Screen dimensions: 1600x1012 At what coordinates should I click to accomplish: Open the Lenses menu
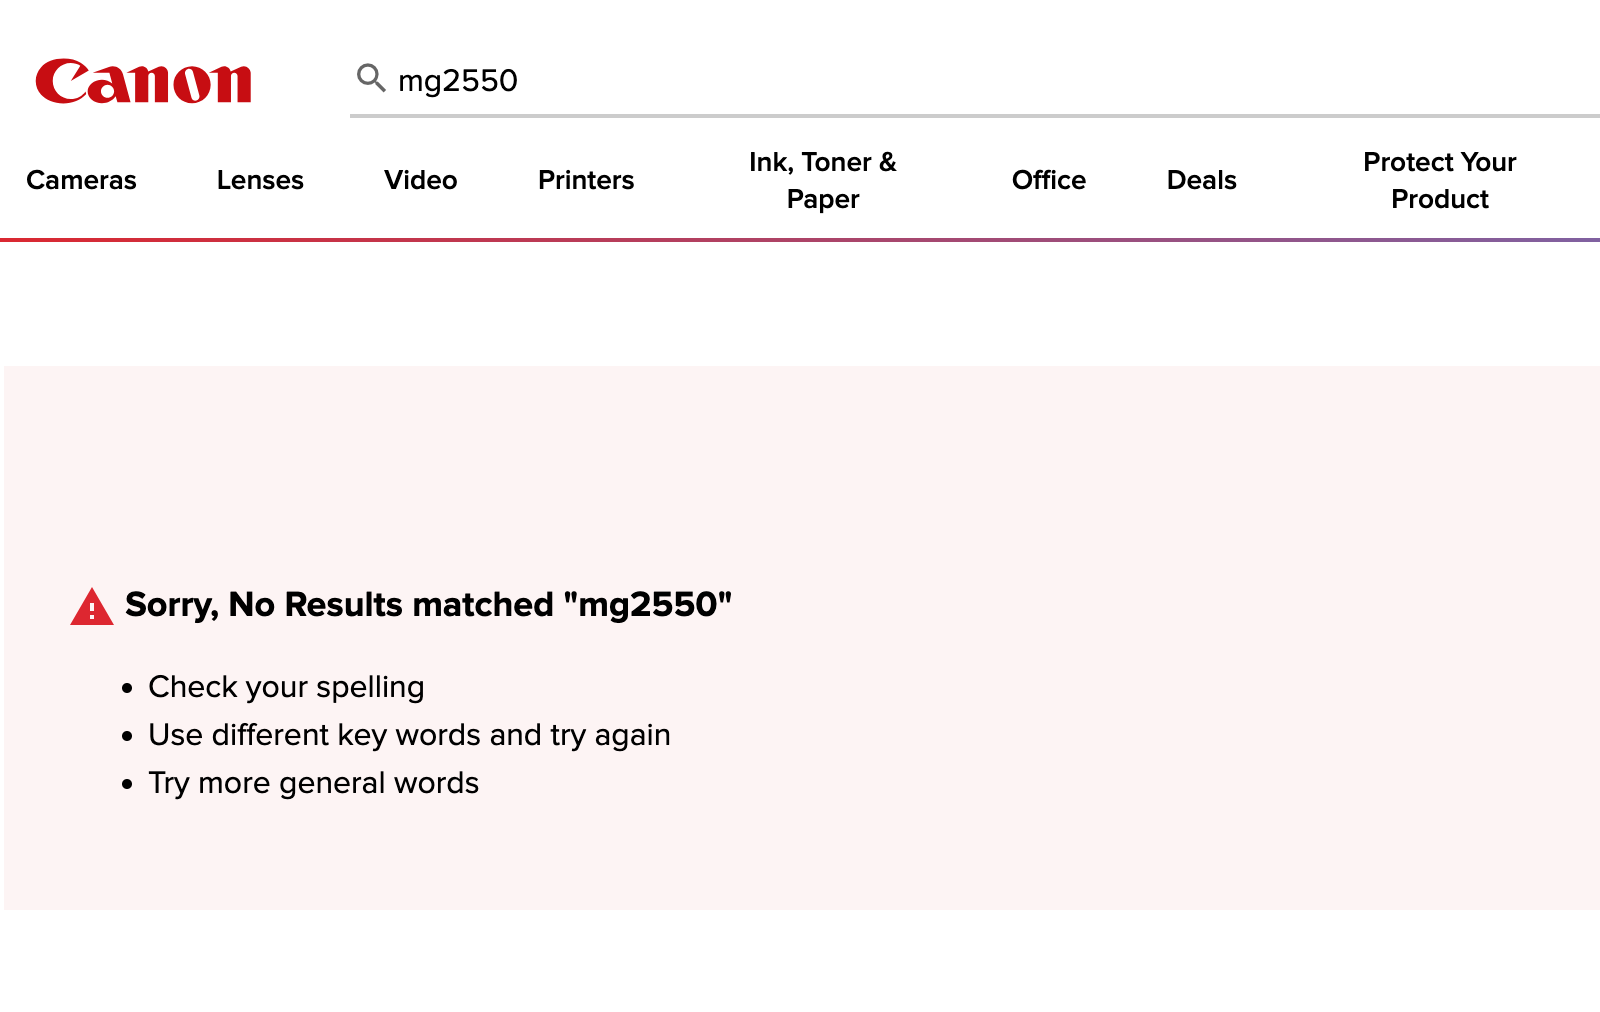(260, 180)
